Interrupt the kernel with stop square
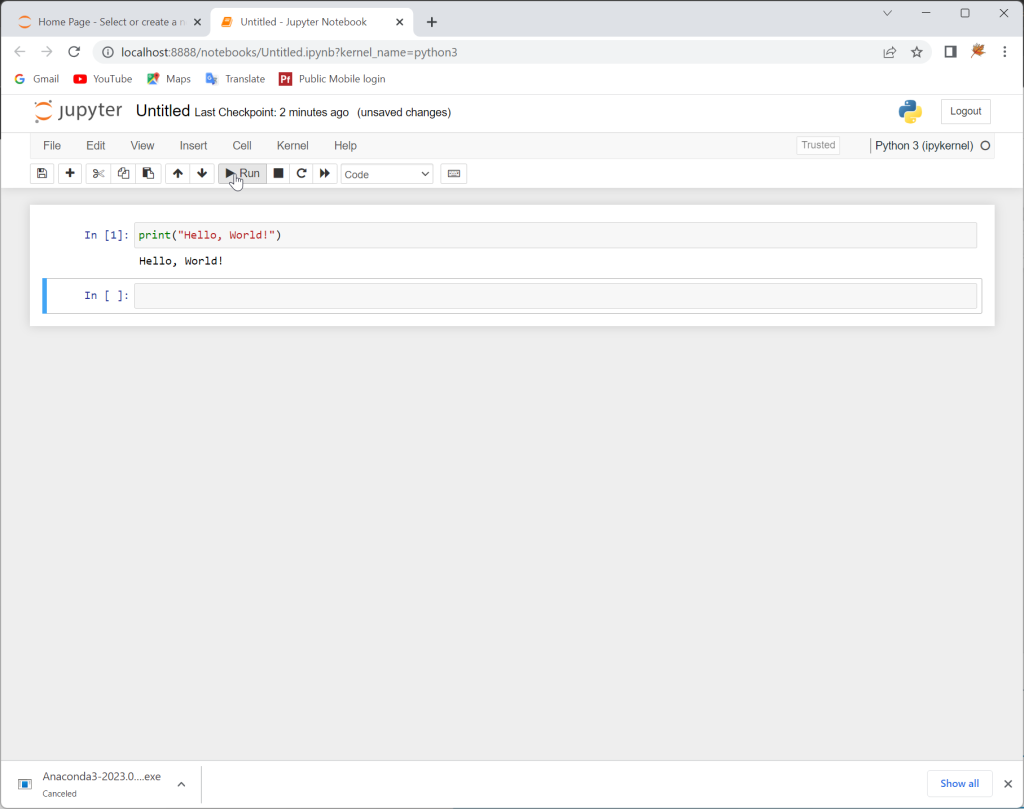Image resolution: width=1024 pixels, height=809 pixels. [x=278, y=174]
